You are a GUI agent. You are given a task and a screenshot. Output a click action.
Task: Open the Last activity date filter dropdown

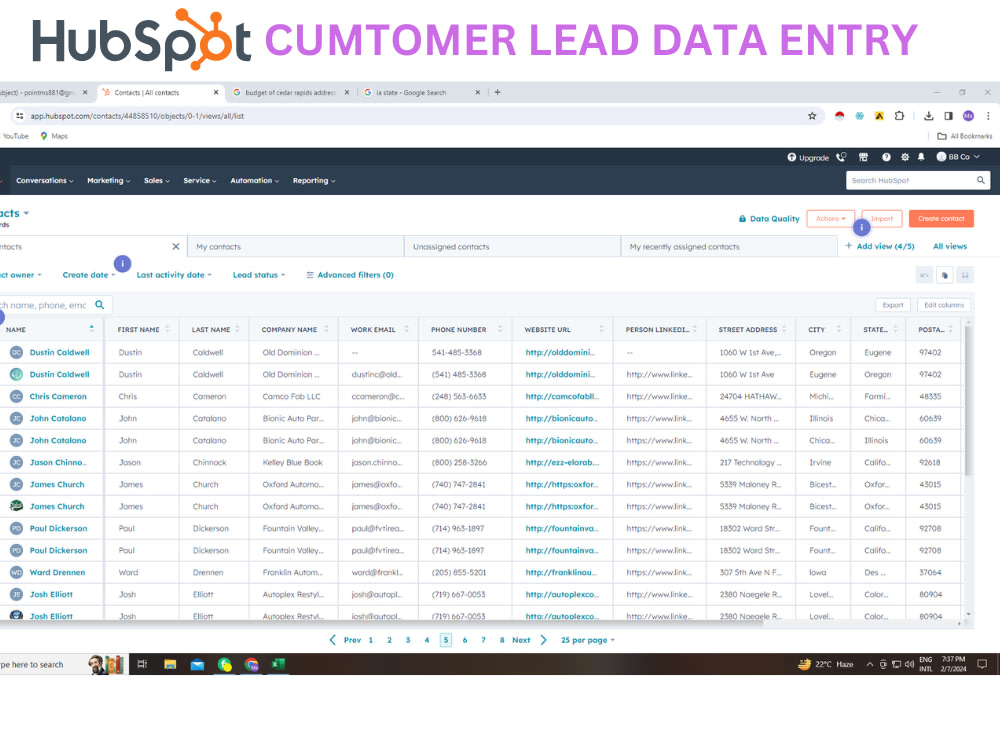tap(173, 275)
